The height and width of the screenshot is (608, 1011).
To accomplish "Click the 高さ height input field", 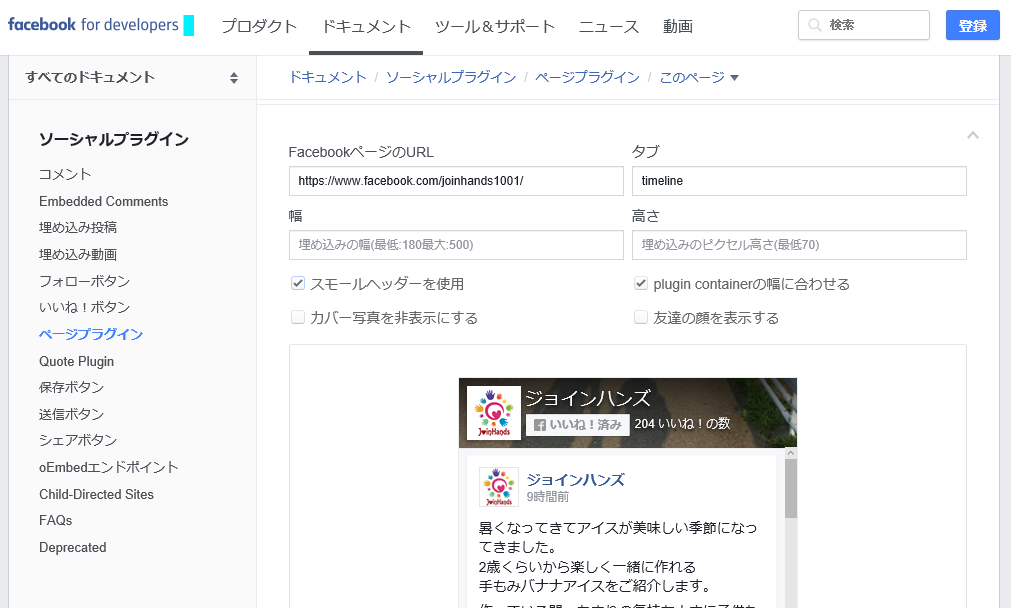I will [x=800, y=245].
